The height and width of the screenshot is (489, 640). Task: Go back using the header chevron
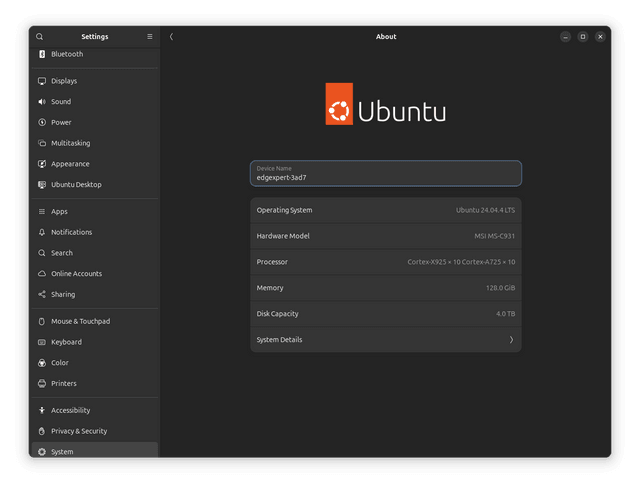tap(171, 37)
